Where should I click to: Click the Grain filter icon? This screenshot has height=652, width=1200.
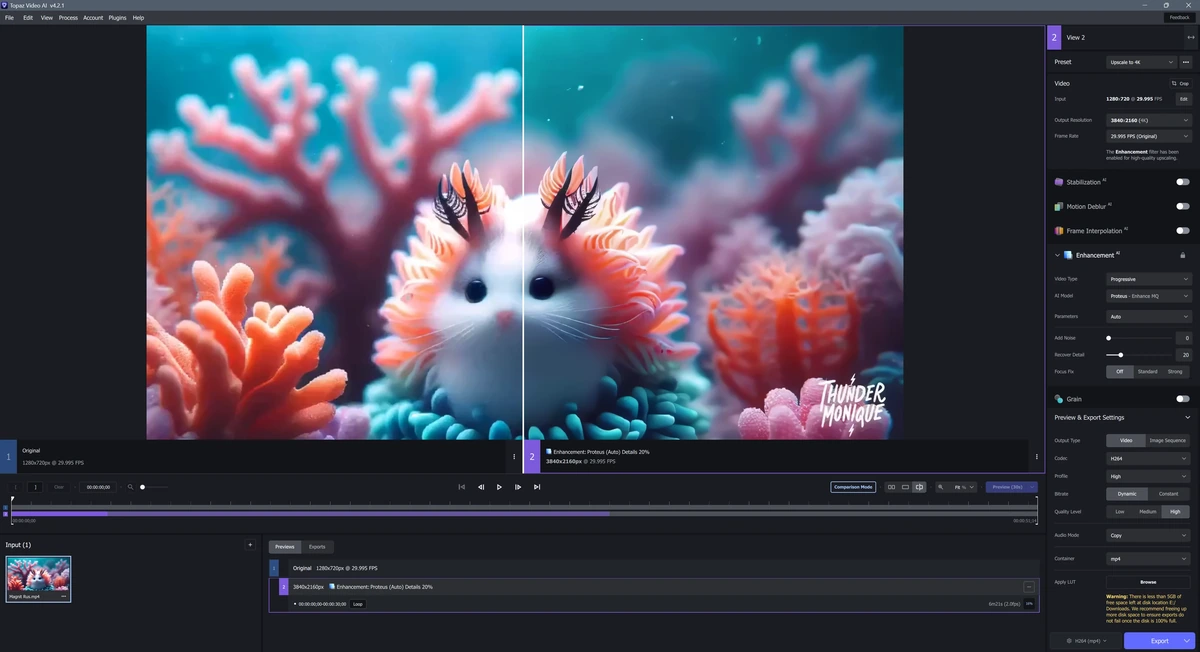pos(1059,399)
